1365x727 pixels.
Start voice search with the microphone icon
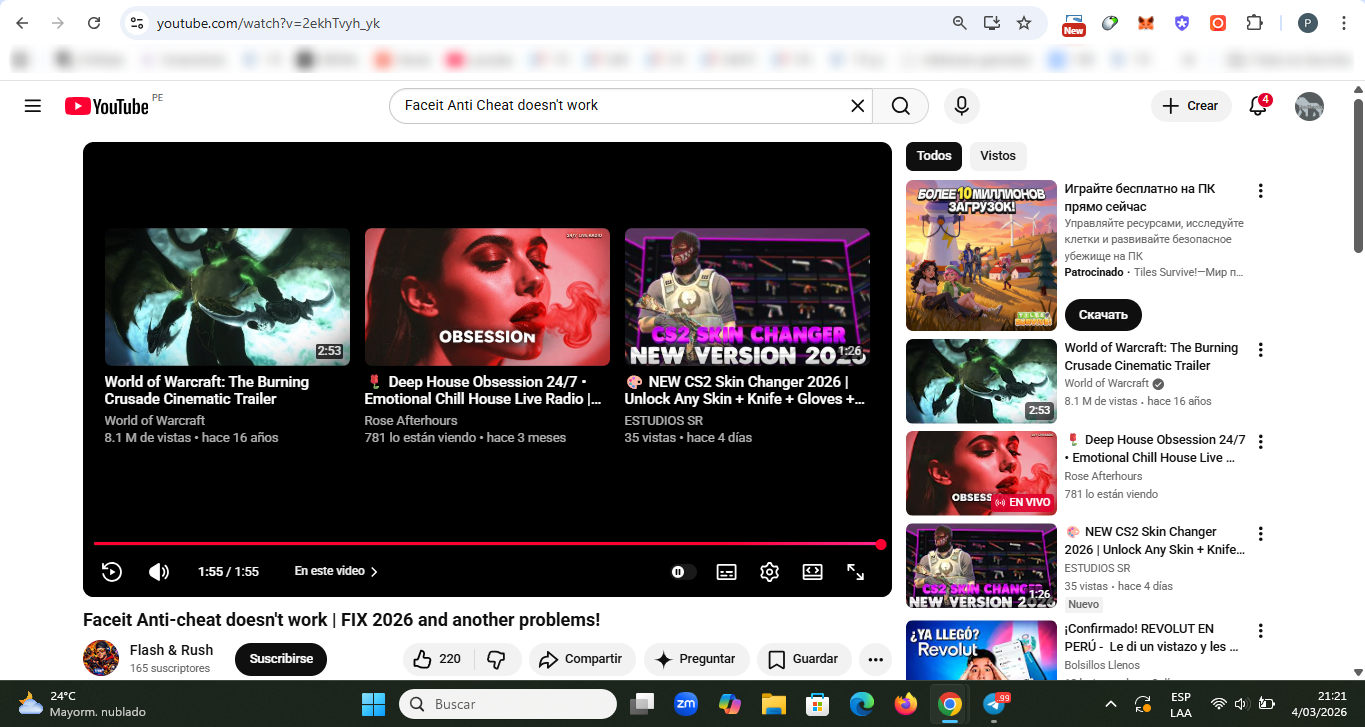(961, 106)
